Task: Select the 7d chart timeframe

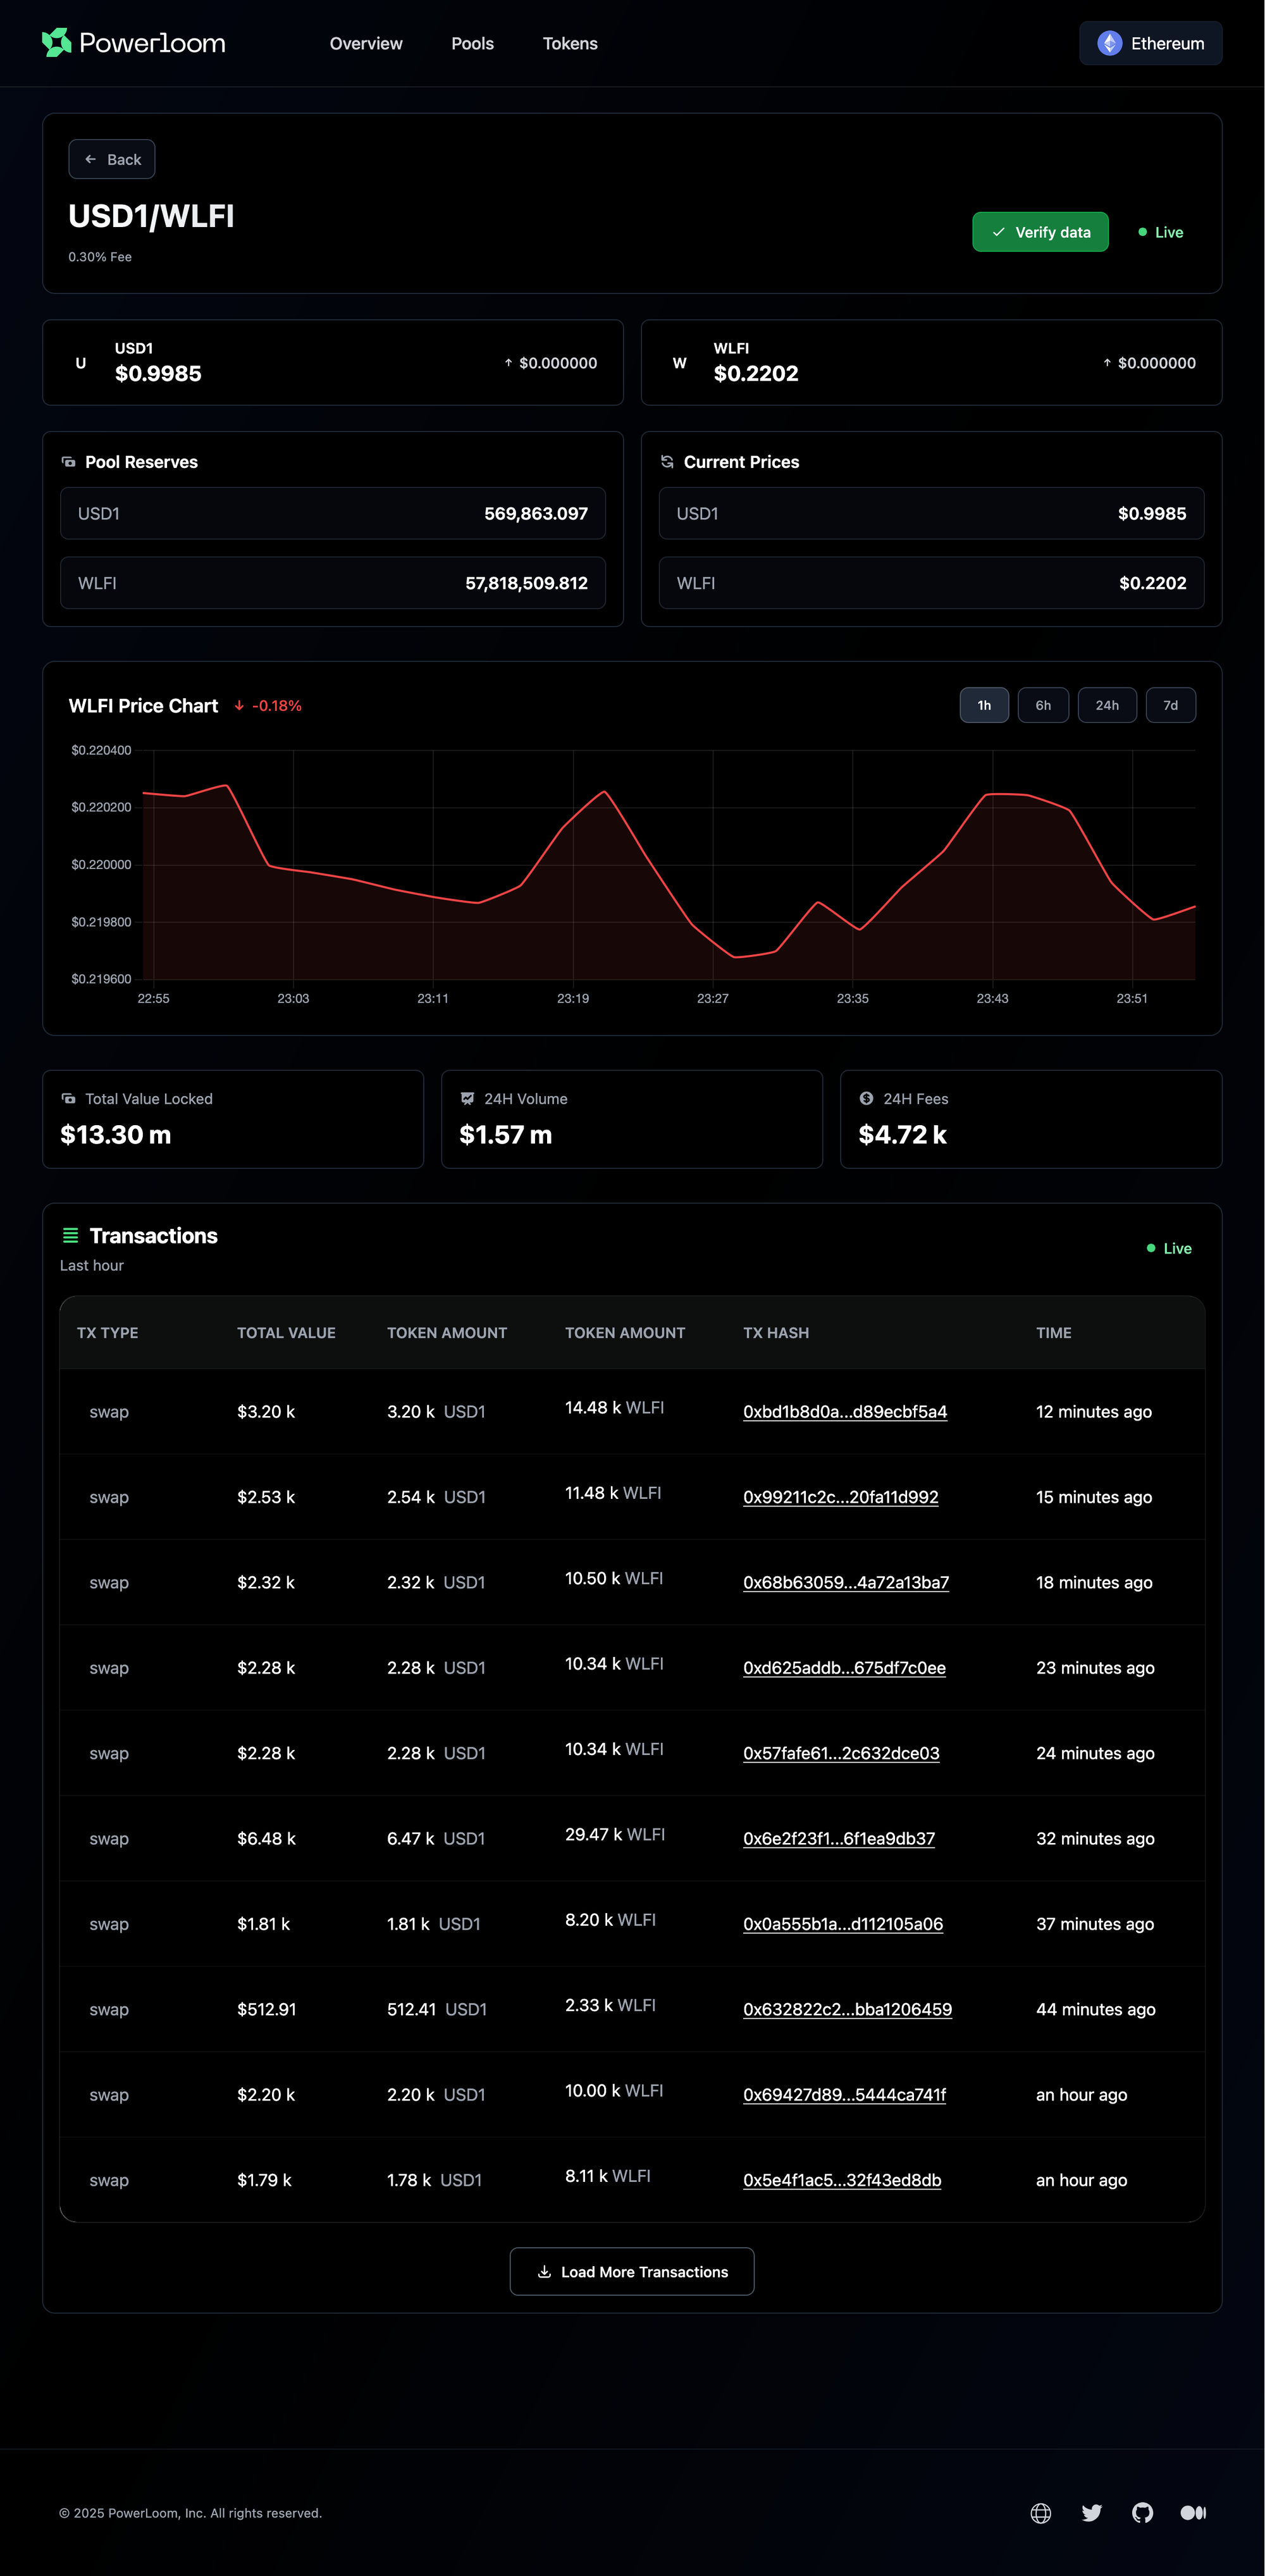Action: (x=1170, y=705)
